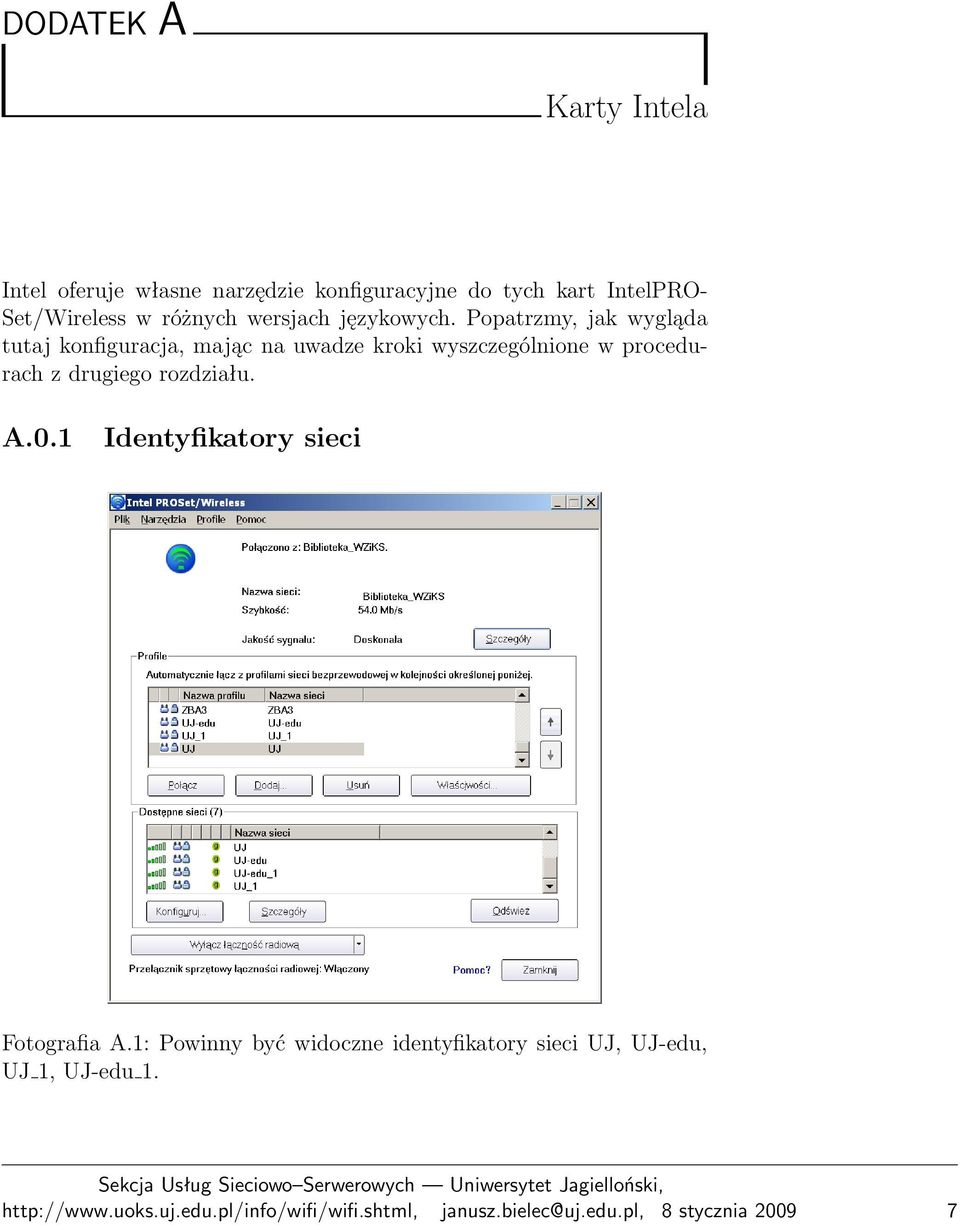Move selected profile up with arrow button

click(x=551, y=722)
